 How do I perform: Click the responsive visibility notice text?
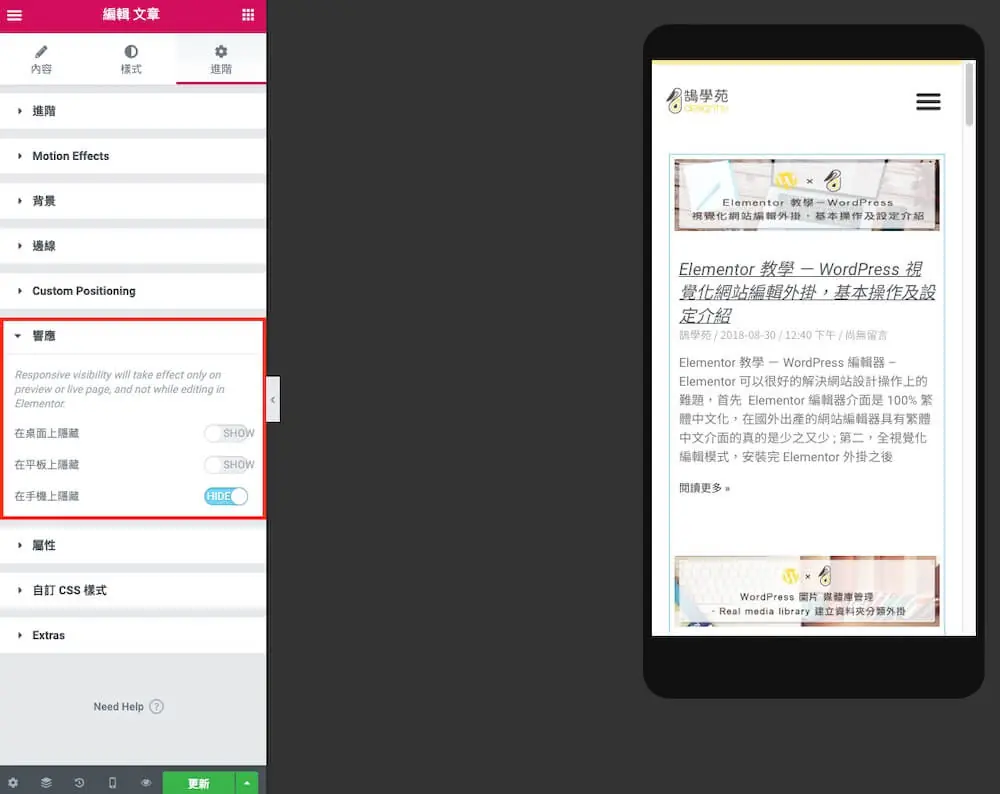[120, 389]
